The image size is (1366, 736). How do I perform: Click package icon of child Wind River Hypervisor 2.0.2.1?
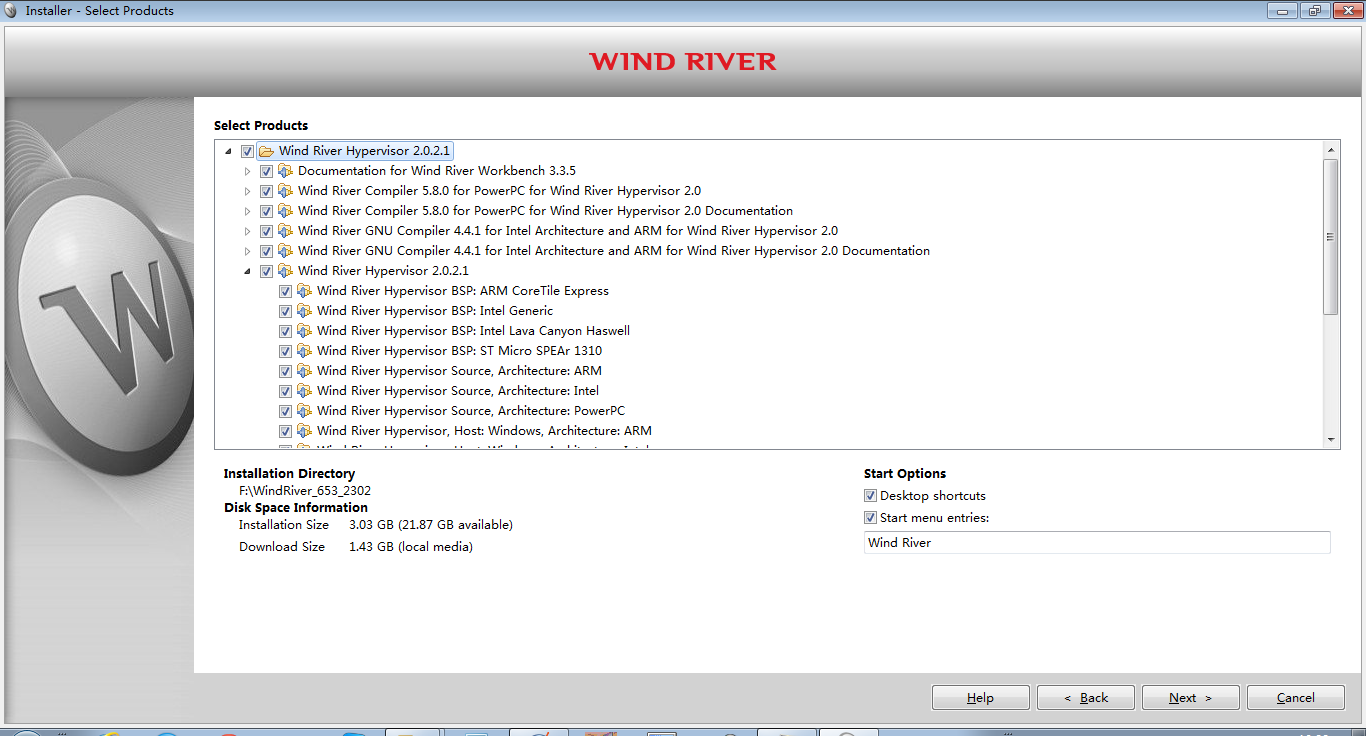pyautogui.click(x=285, y=271)
